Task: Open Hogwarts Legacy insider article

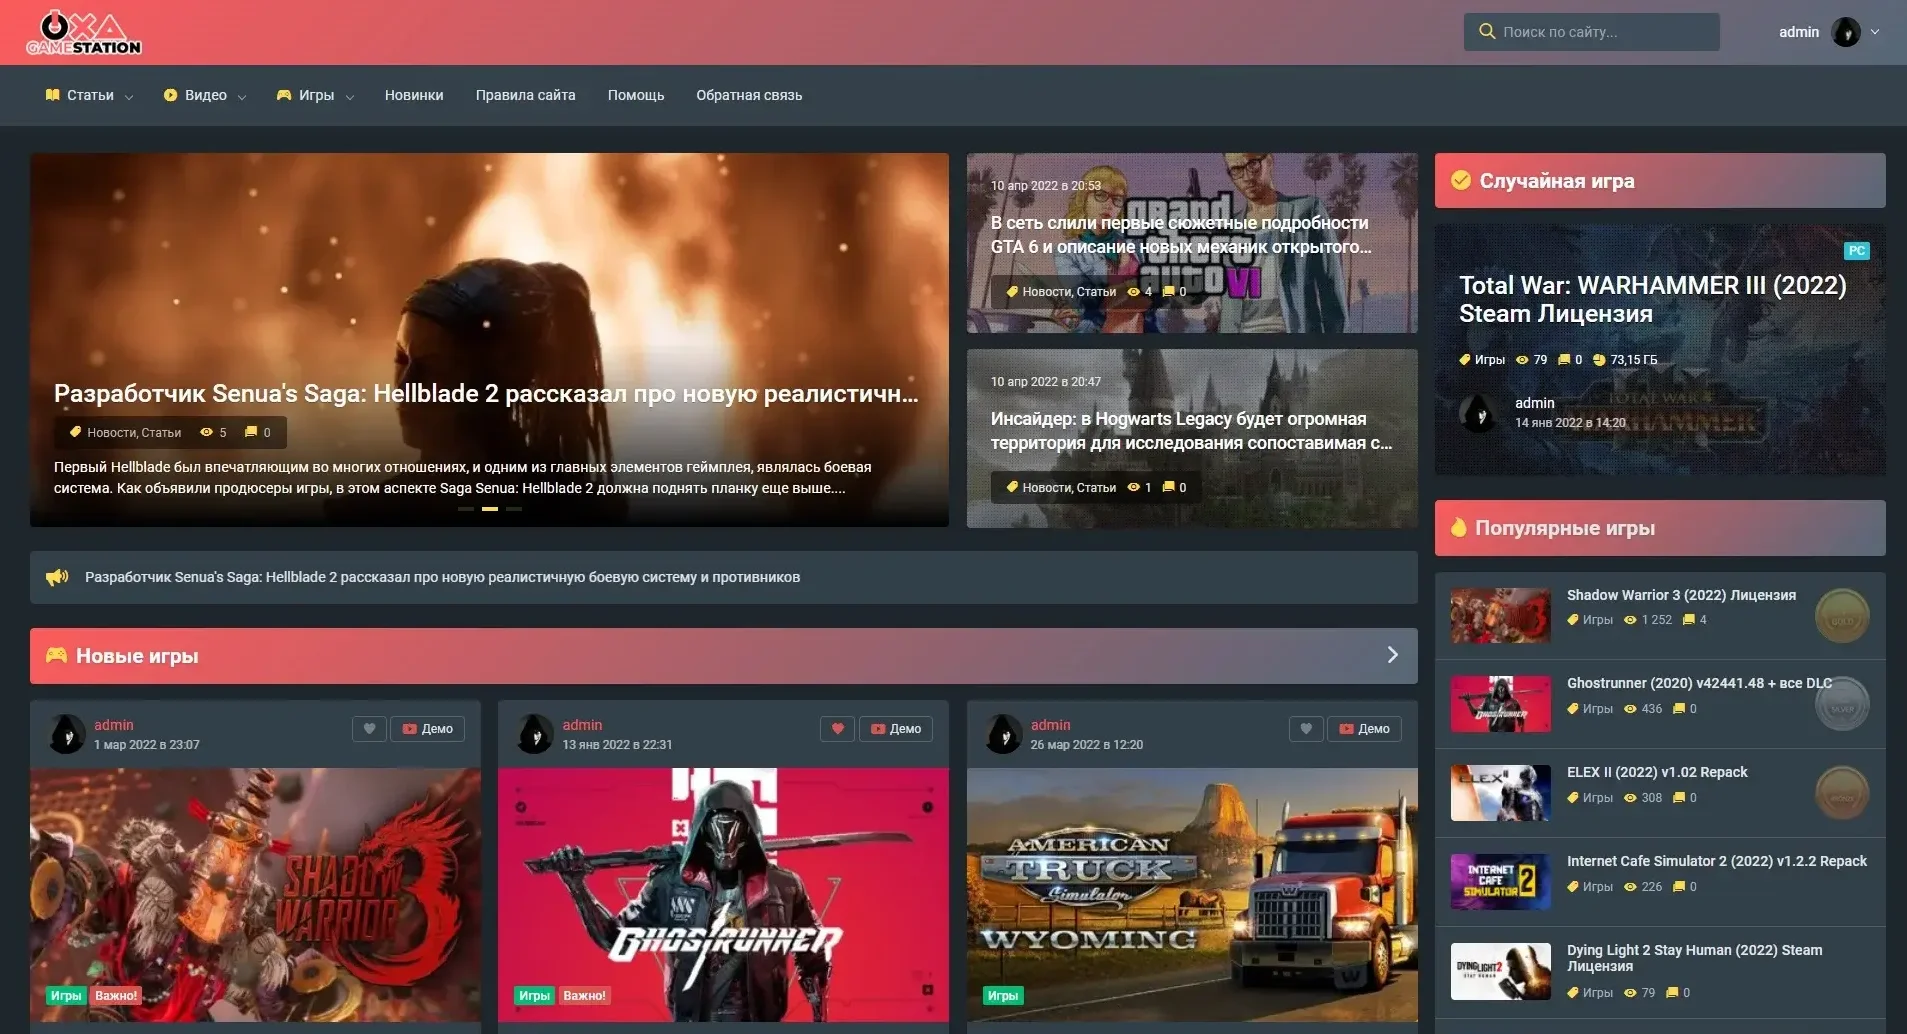Action: (1191, 431)
